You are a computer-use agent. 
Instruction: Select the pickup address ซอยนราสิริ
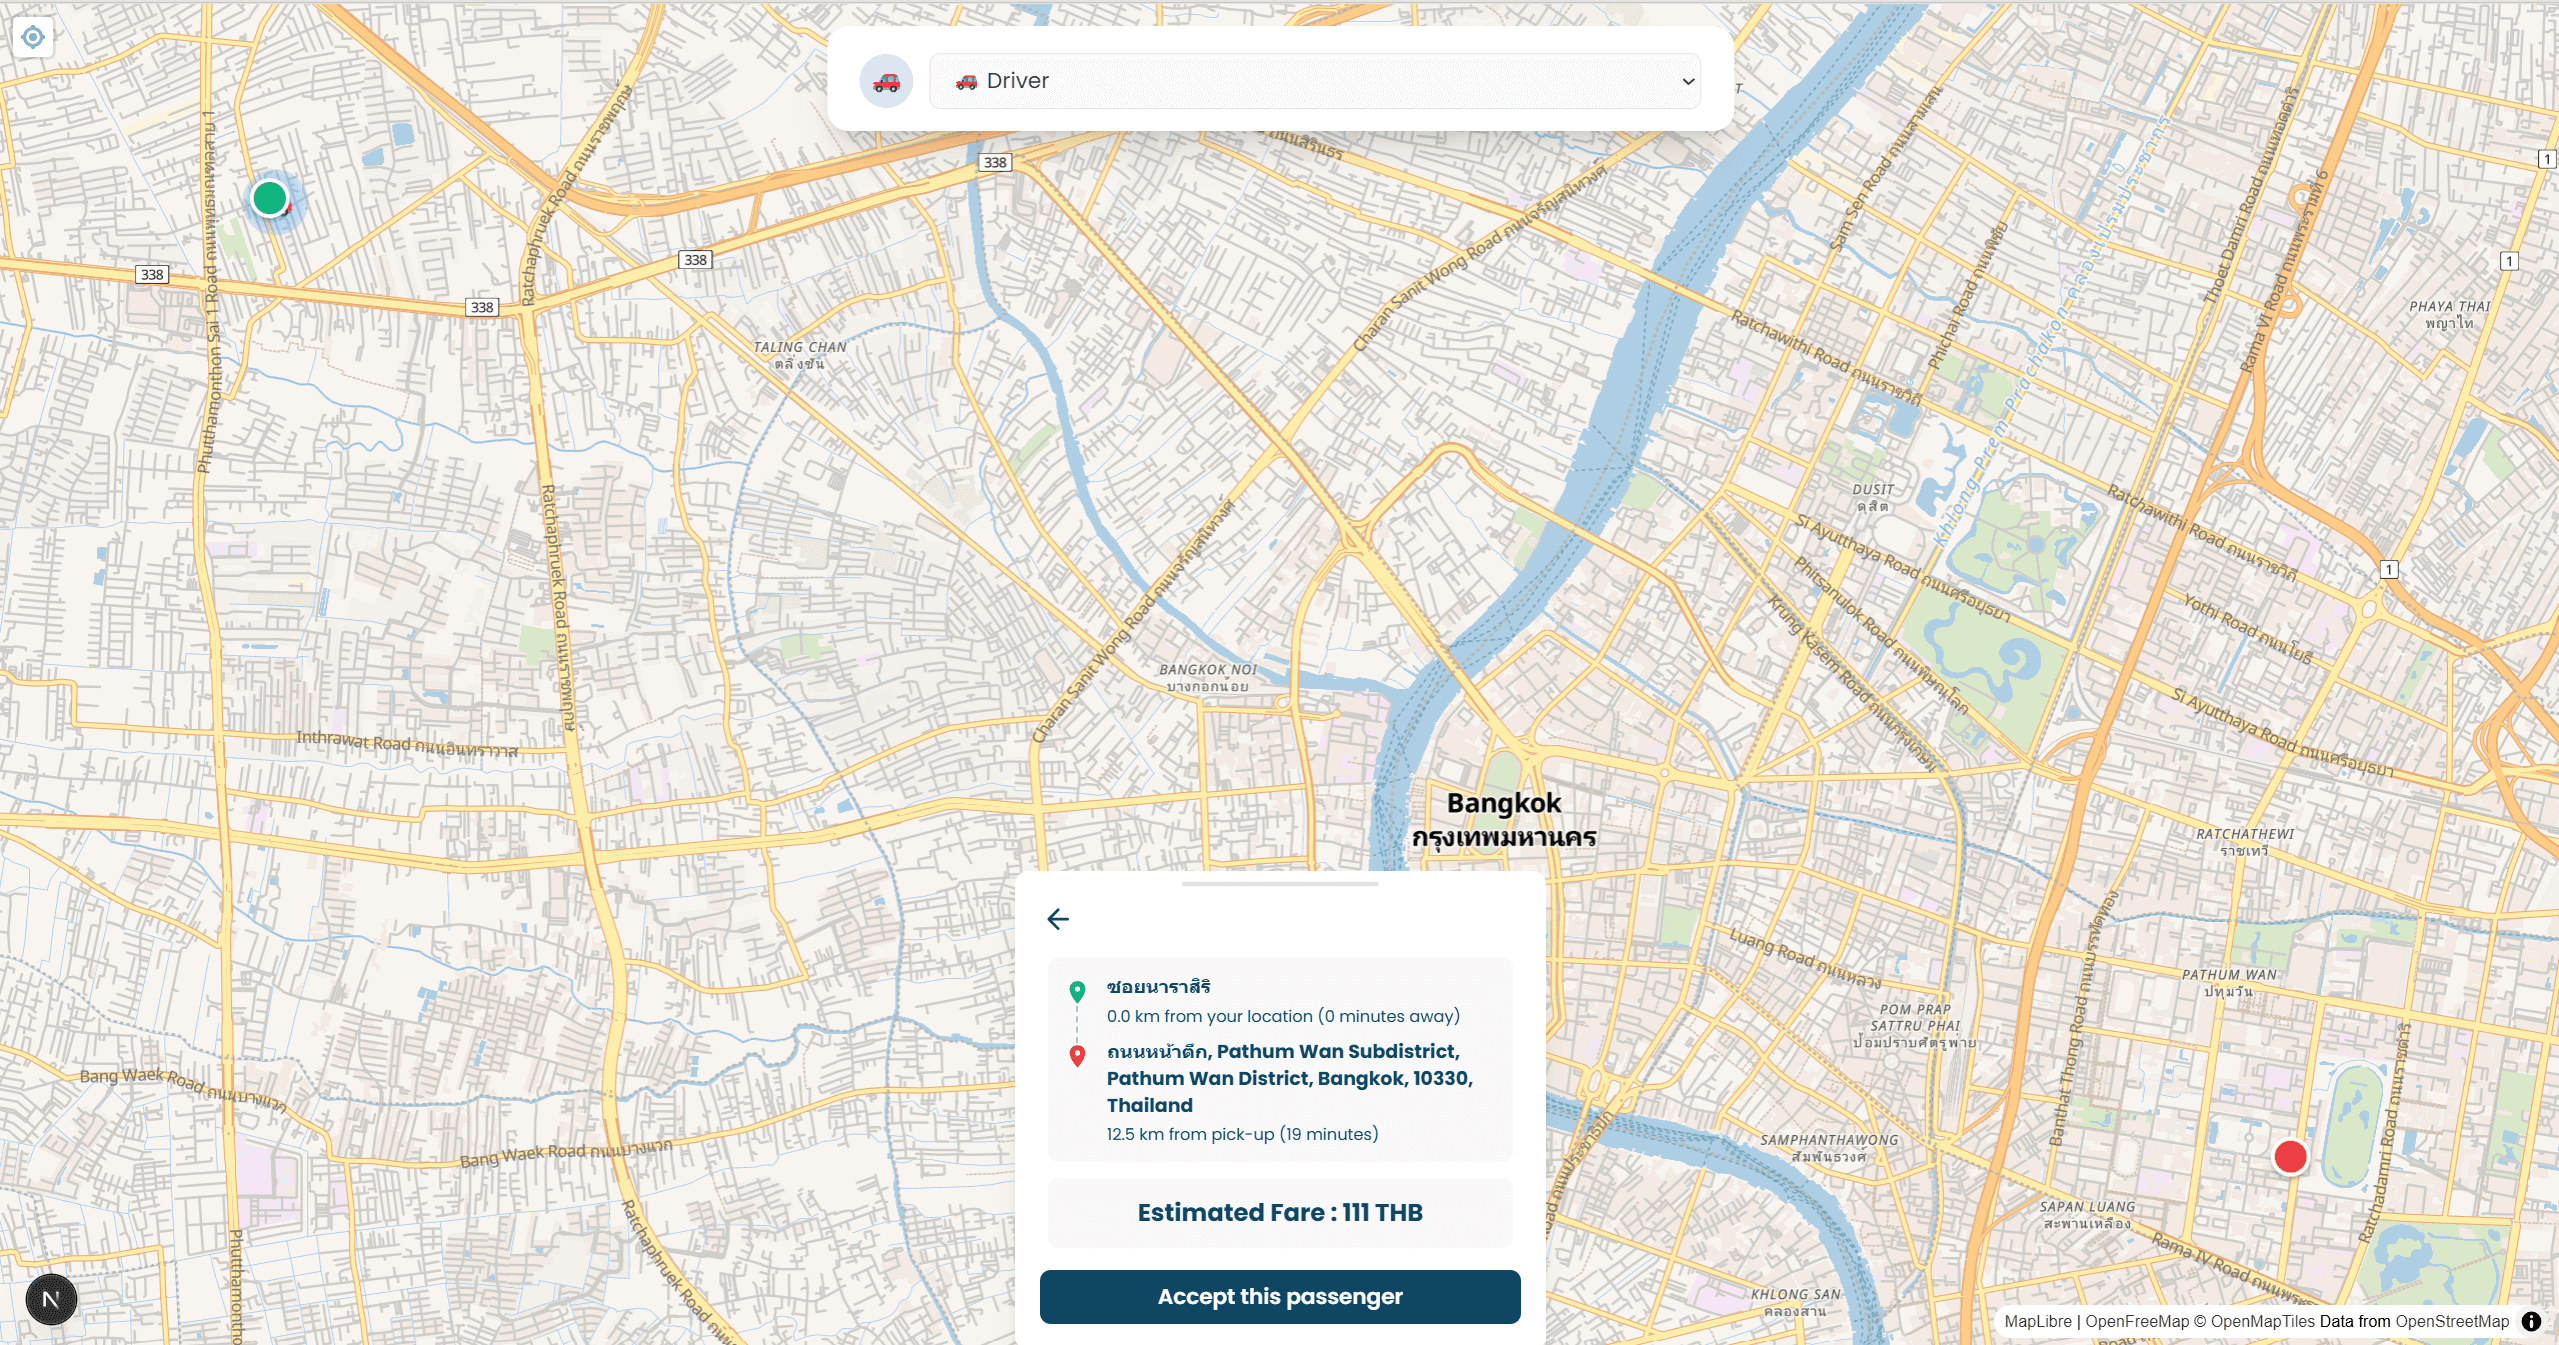pos(1158,987)
